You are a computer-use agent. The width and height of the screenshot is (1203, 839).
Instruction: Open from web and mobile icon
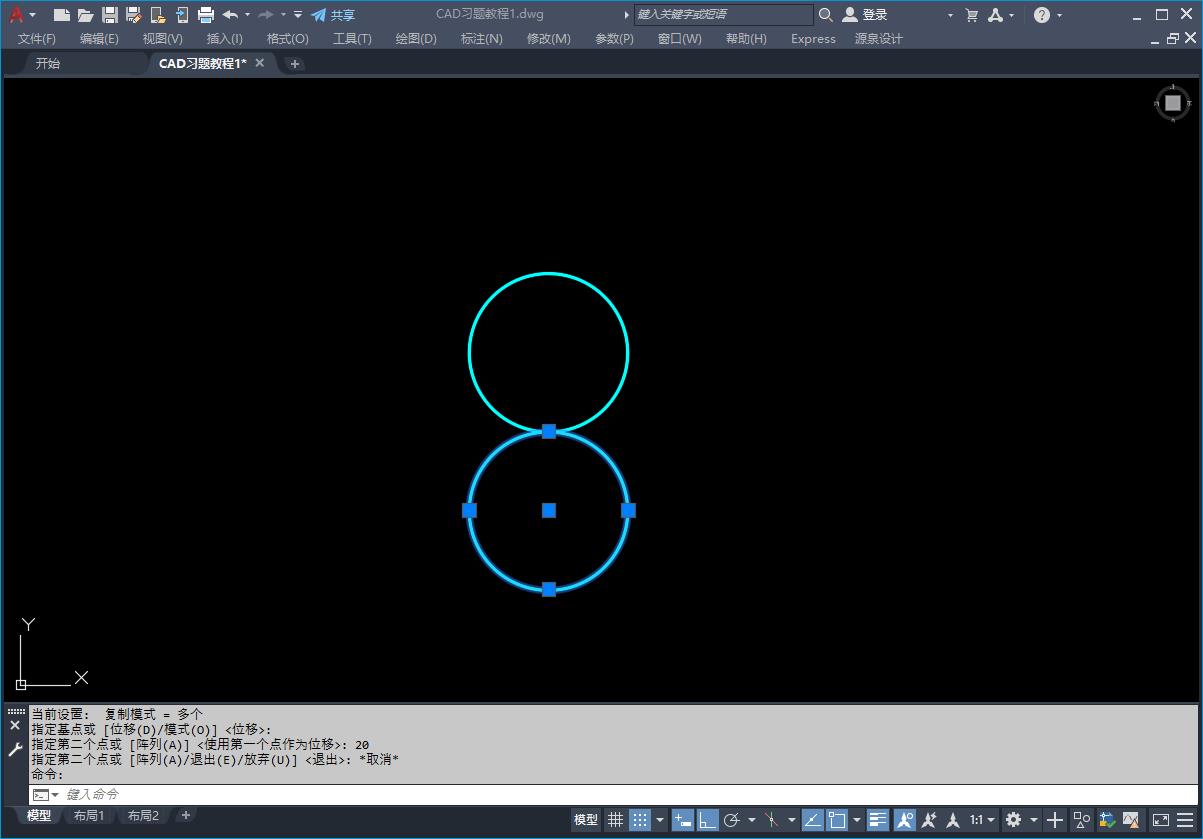[x=158, y=15]
